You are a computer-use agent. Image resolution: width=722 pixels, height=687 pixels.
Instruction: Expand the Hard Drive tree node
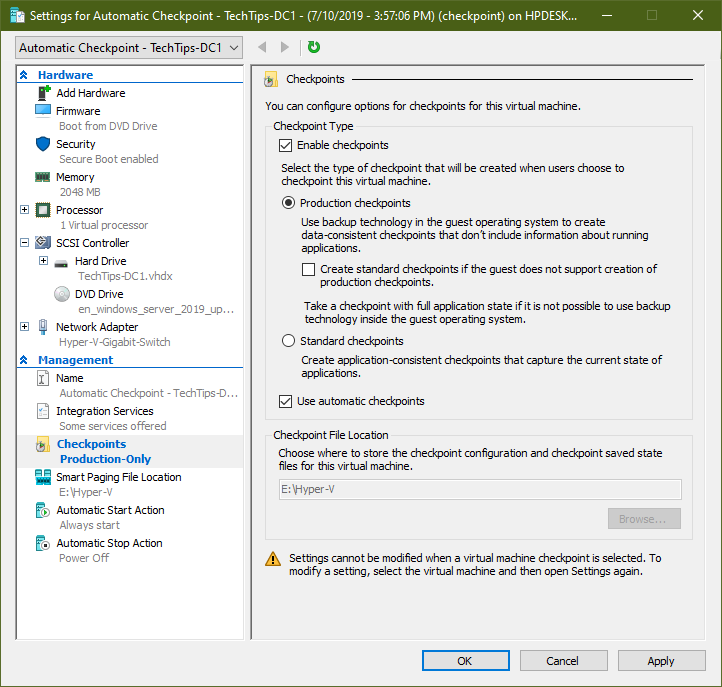click(x=43, y=261)
